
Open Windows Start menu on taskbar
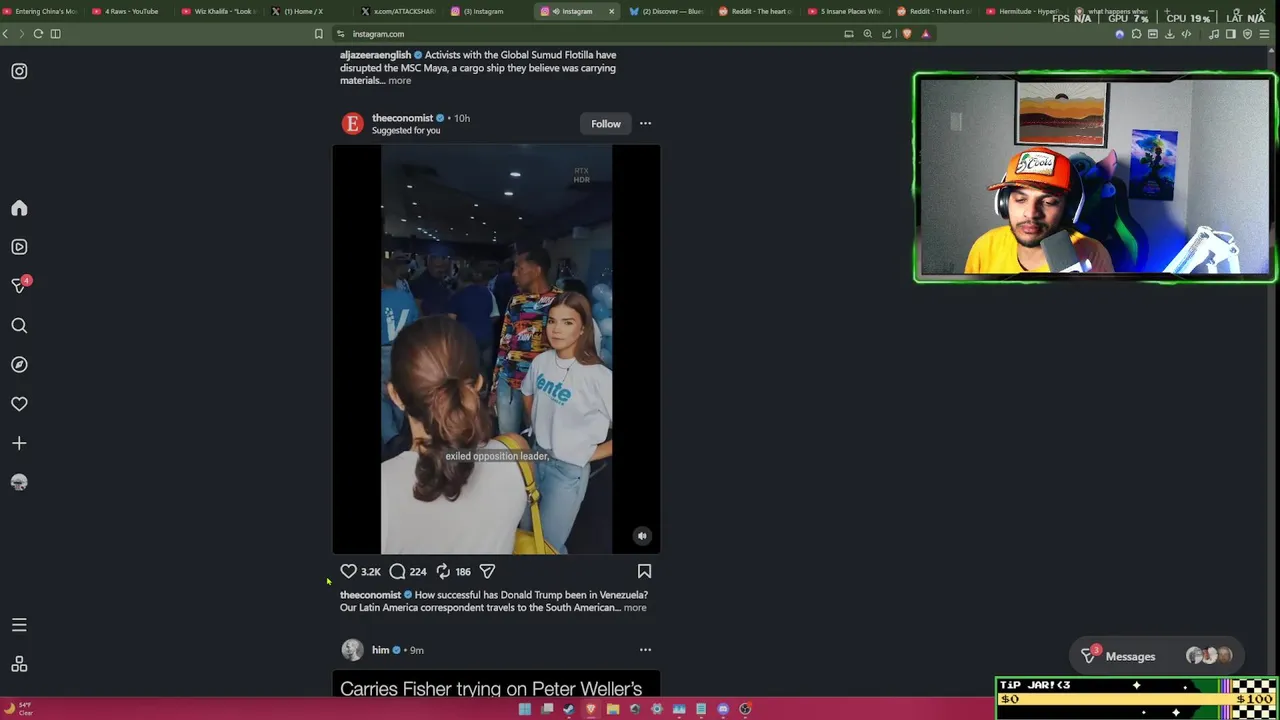click(525, 709)
